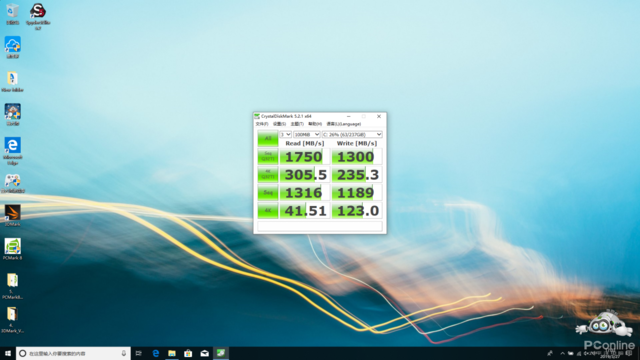
Task: Select the Microsoft Edge desktop shortcut
Action: (x=12, y=151)
